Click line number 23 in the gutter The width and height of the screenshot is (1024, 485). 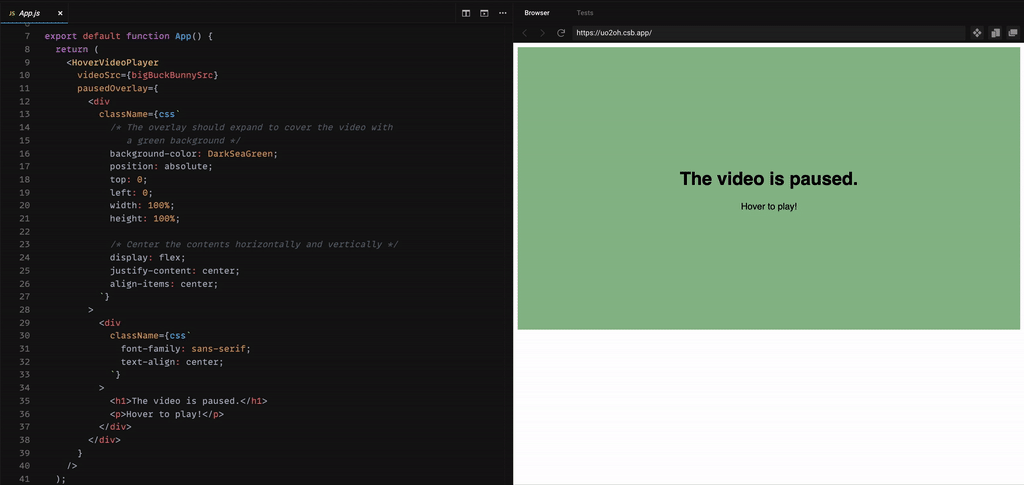point(25,244)
